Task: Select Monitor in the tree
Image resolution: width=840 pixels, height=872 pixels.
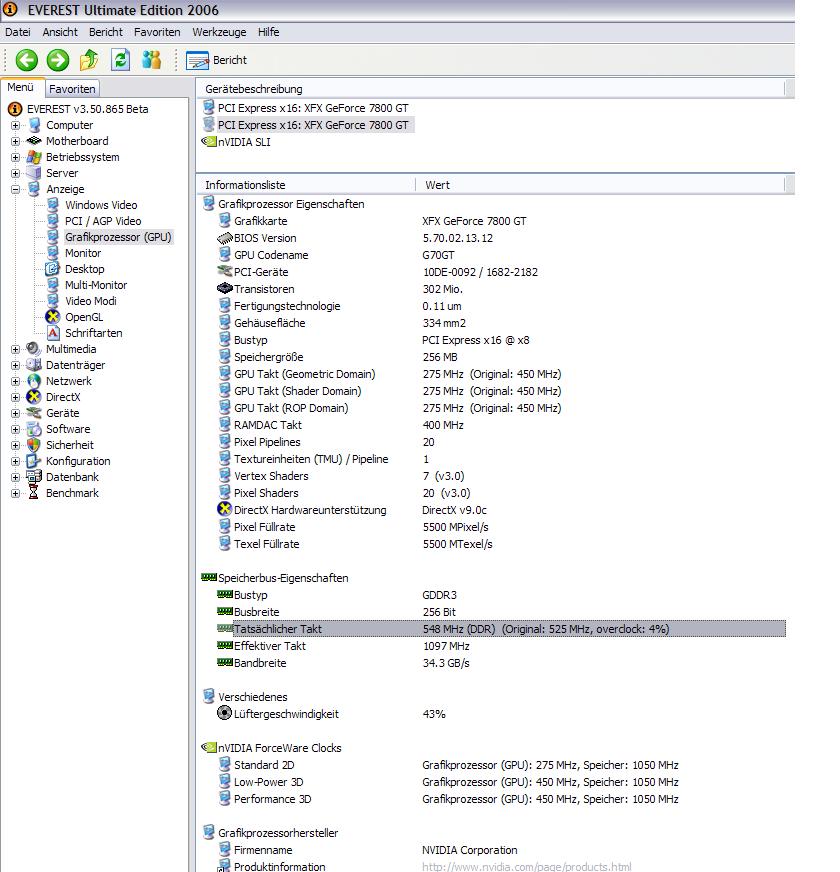Action: 83,254
